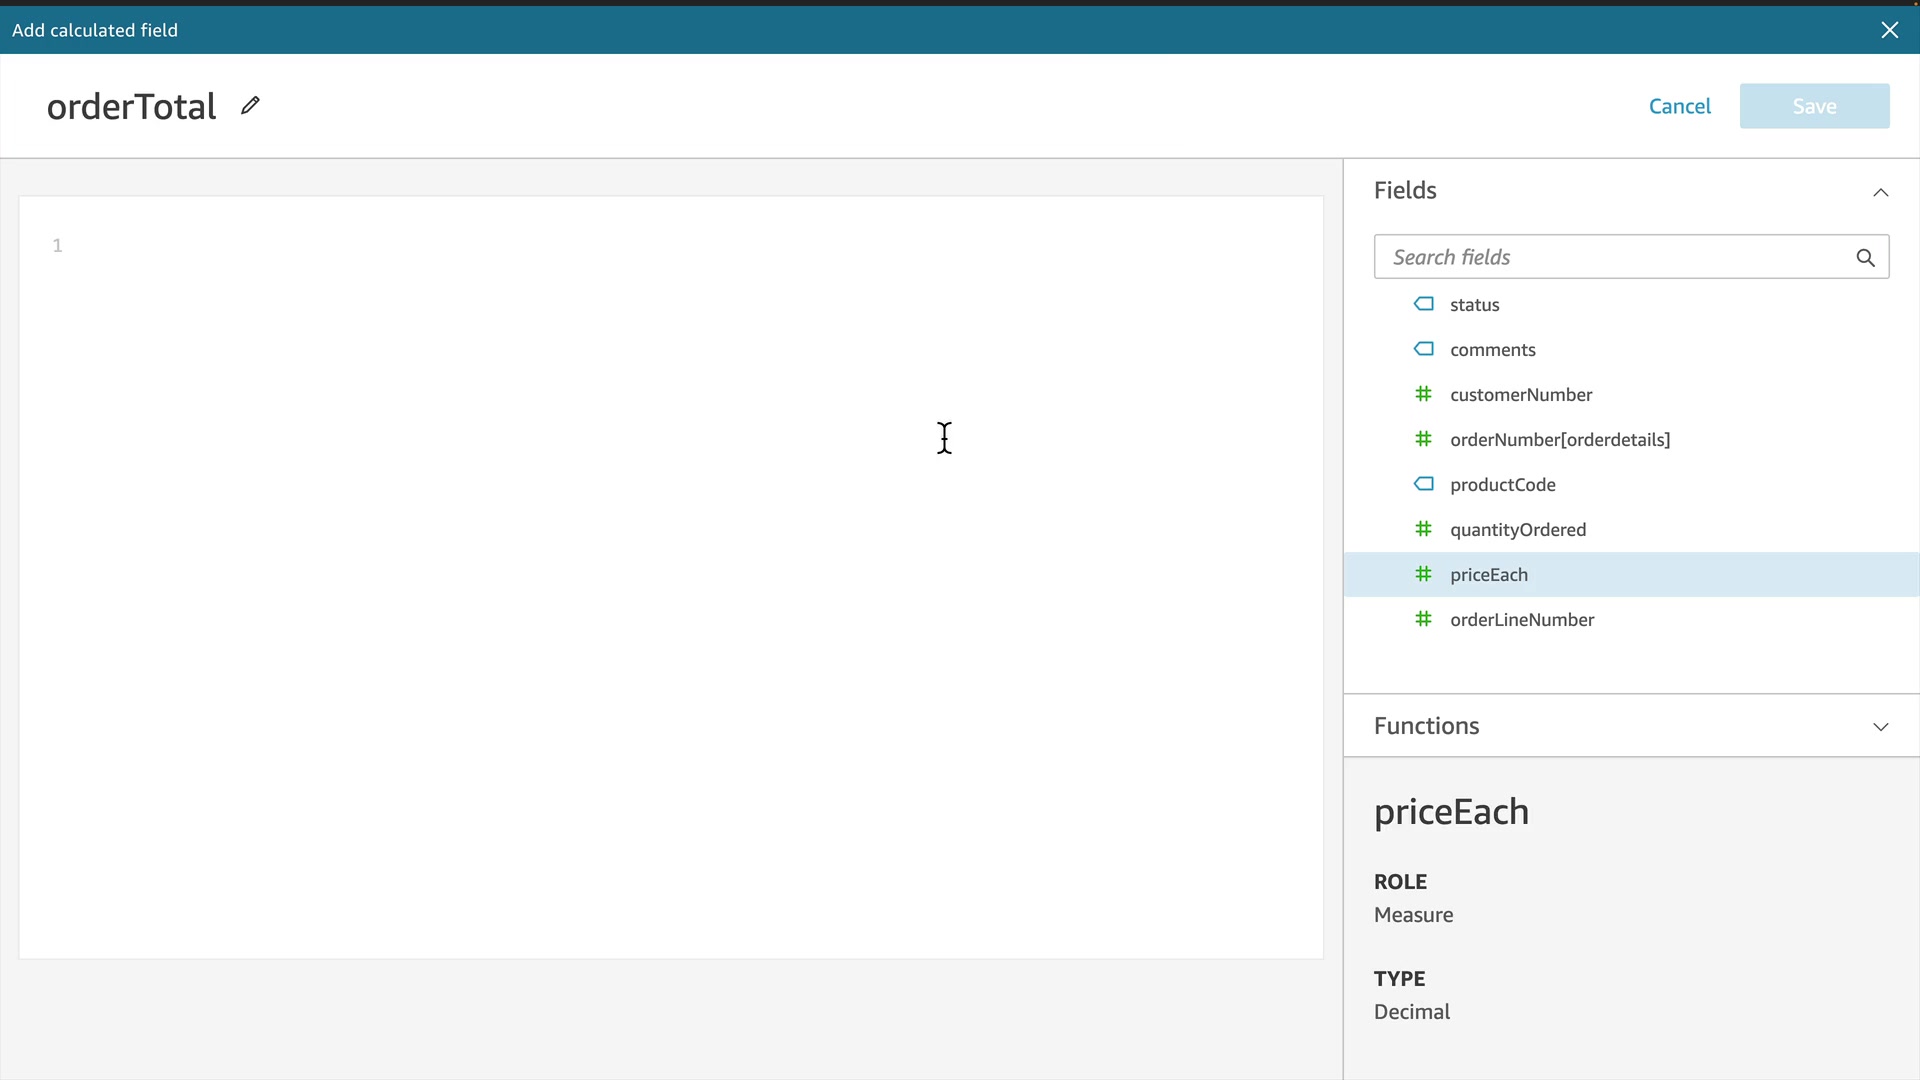Click the pencil icon to rename orderTotal
The height and width of the screenshot is (1080, 1920).
click(250, 105)
